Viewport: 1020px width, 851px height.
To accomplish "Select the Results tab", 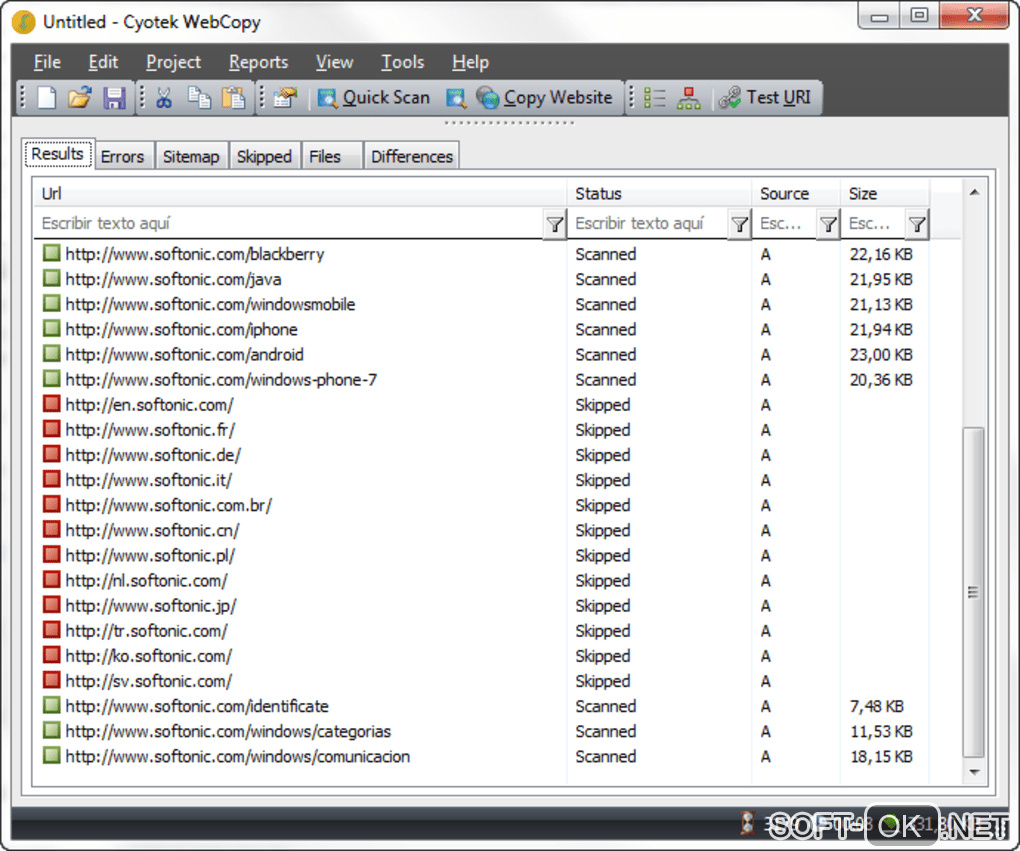I will tap(58, 154).
